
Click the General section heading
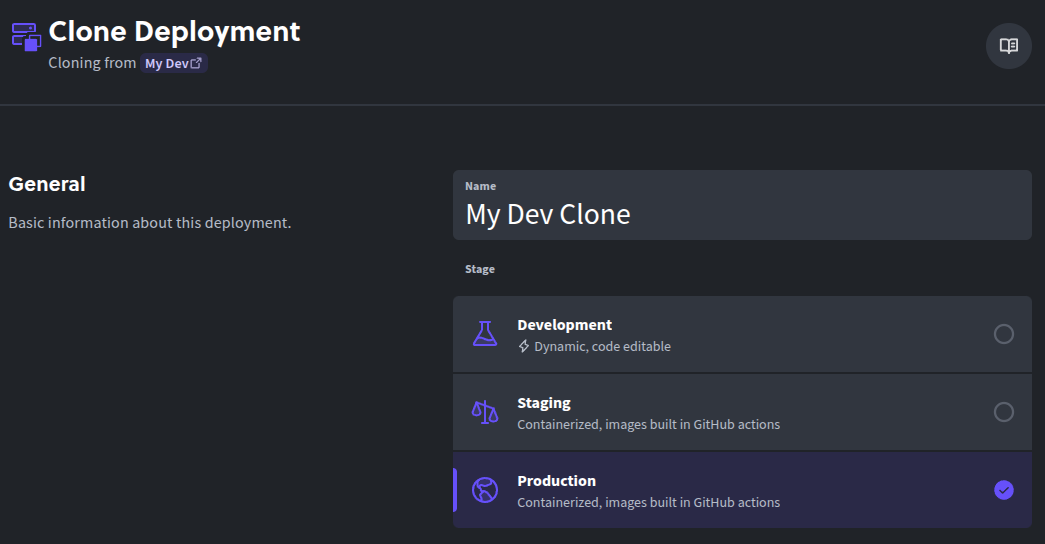point(47,184)
